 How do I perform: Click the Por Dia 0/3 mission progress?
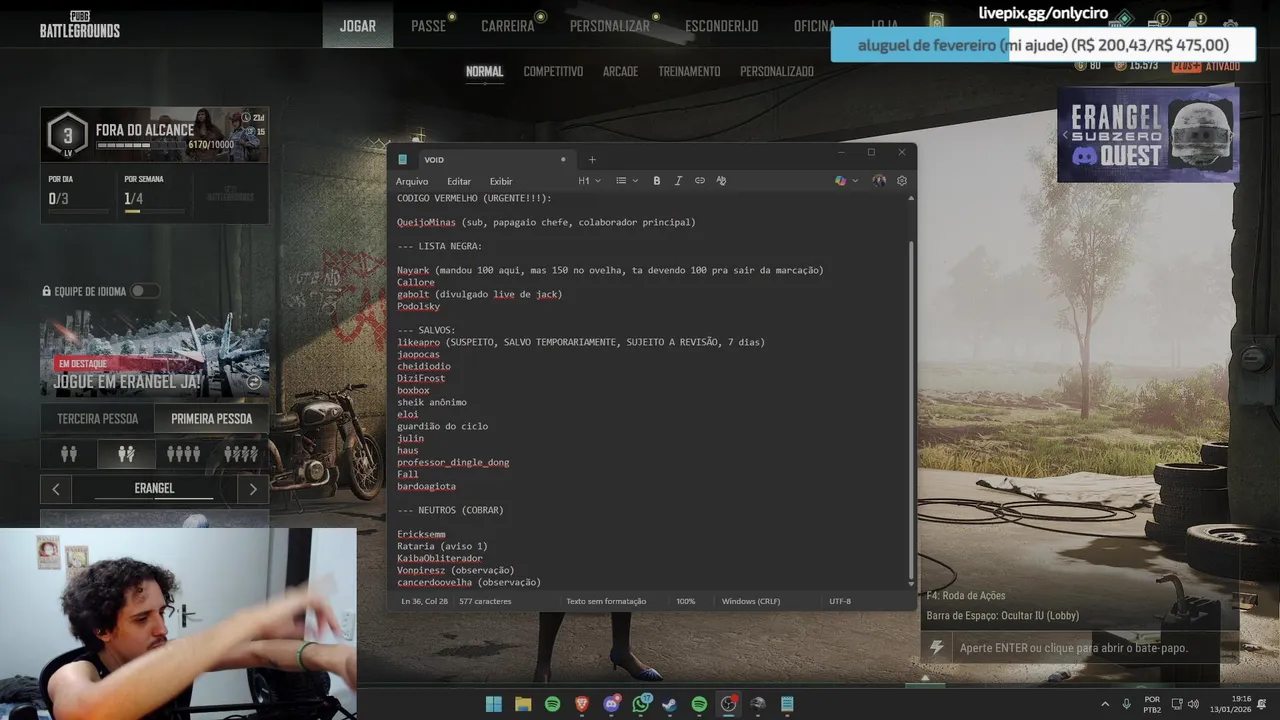76,194
